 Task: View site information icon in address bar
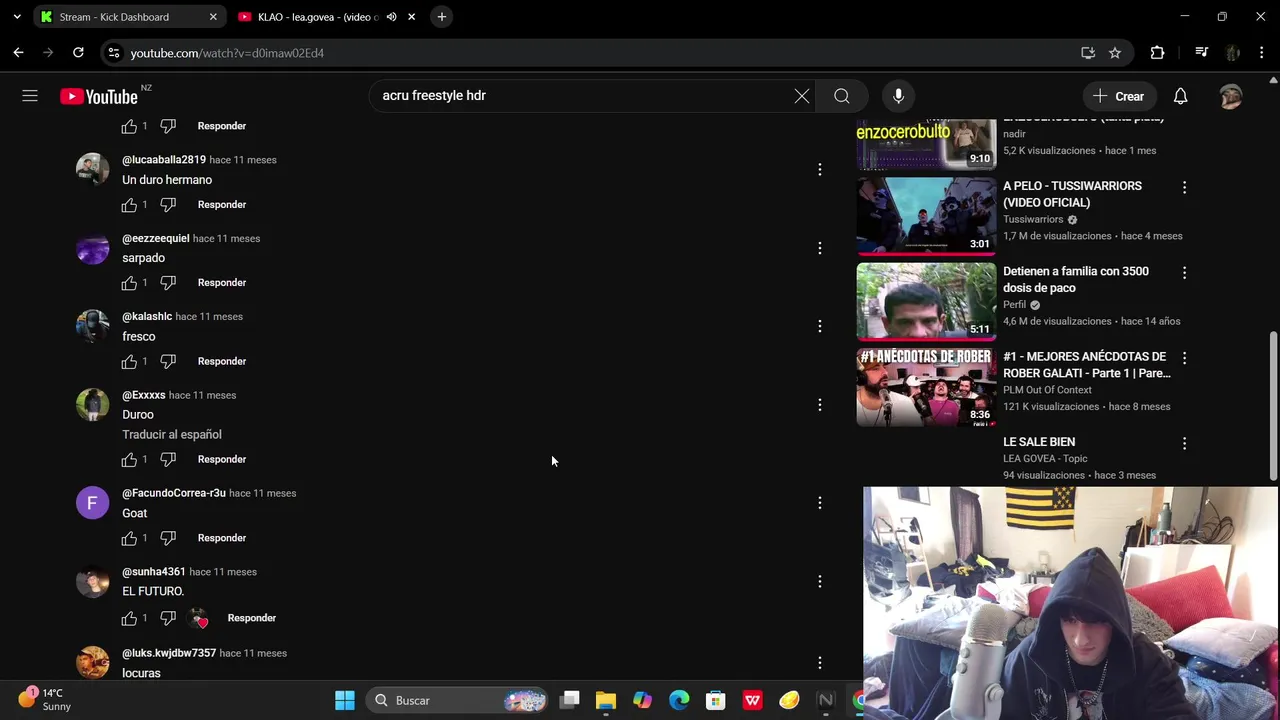coord(114,53)
